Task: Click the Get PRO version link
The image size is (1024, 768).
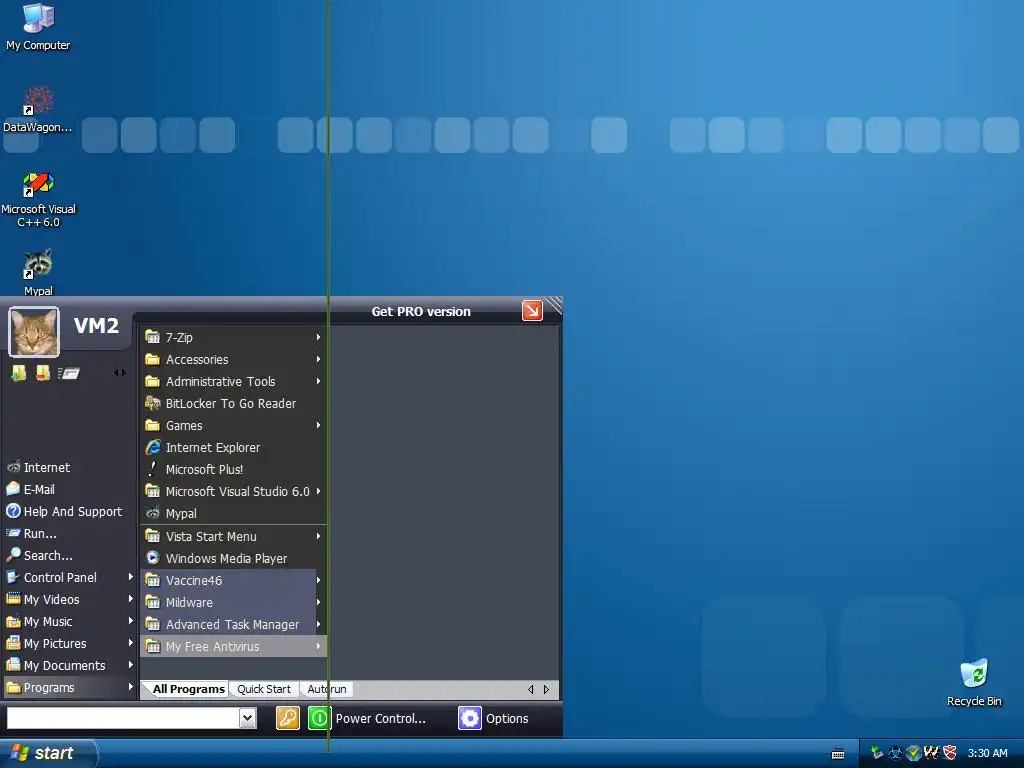Action: (421, 312)
